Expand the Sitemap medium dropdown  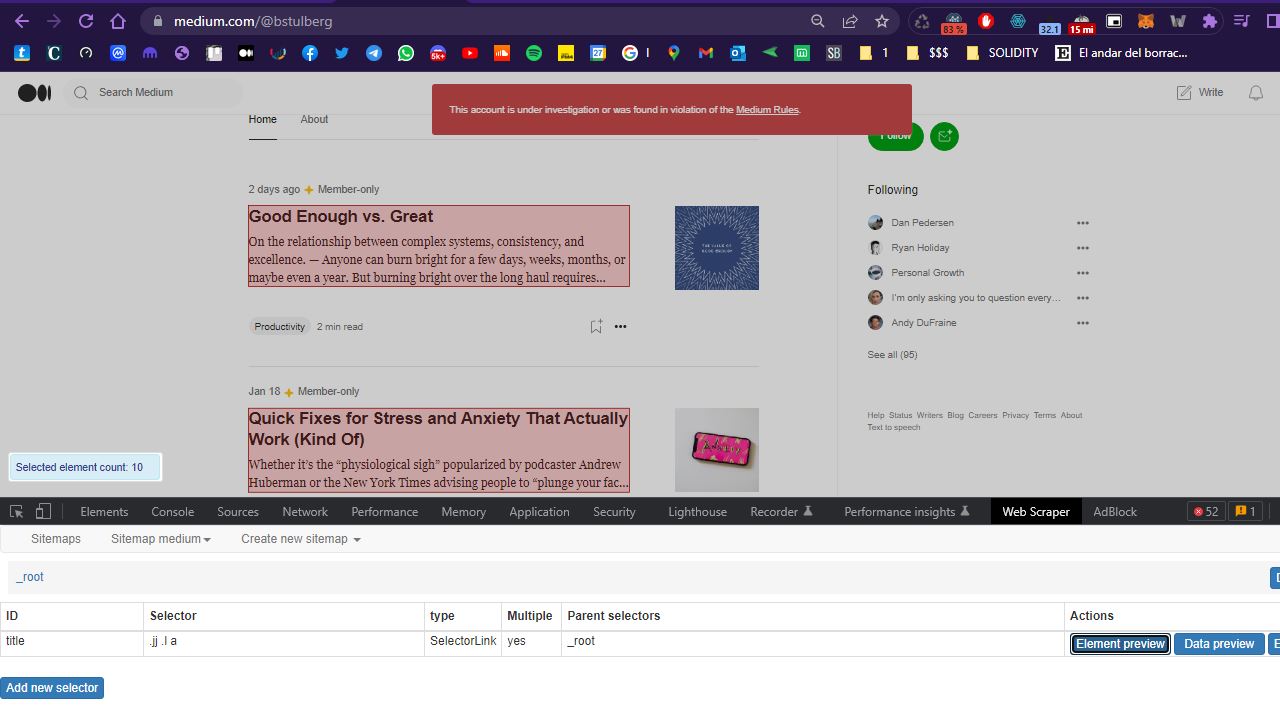(160, 539)
